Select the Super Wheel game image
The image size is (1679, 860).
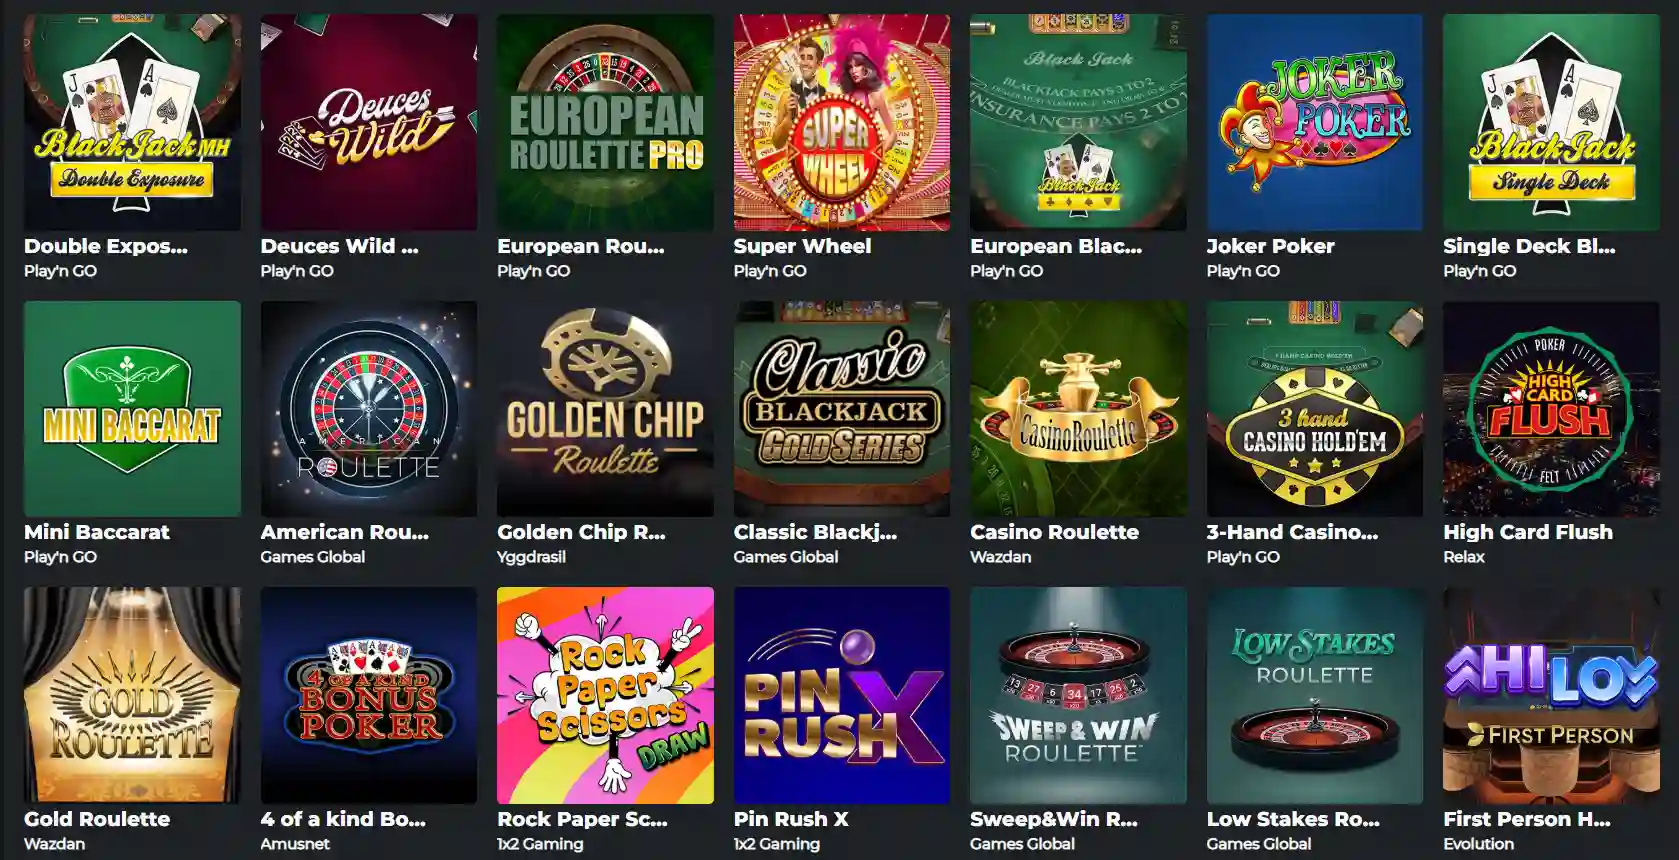click(x=842, y=122)
